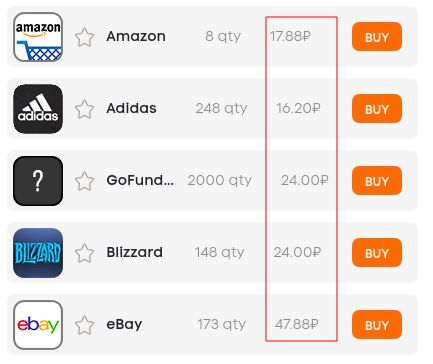
Task: Click the eBay logo icon
Action: tap(38, 325)
